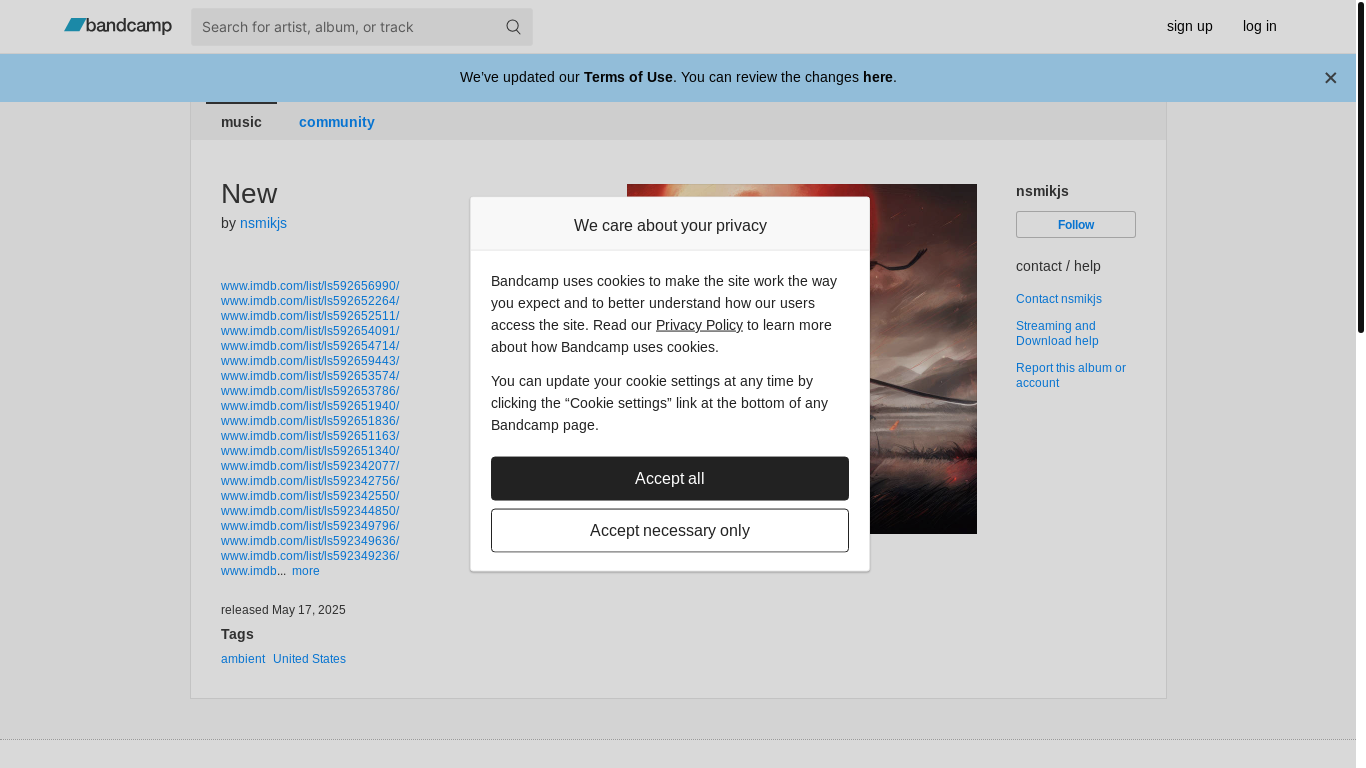The height and width of the screenshot is (768, 1366).
Task: Click the album title 'New'
Action: pos(249,194)
